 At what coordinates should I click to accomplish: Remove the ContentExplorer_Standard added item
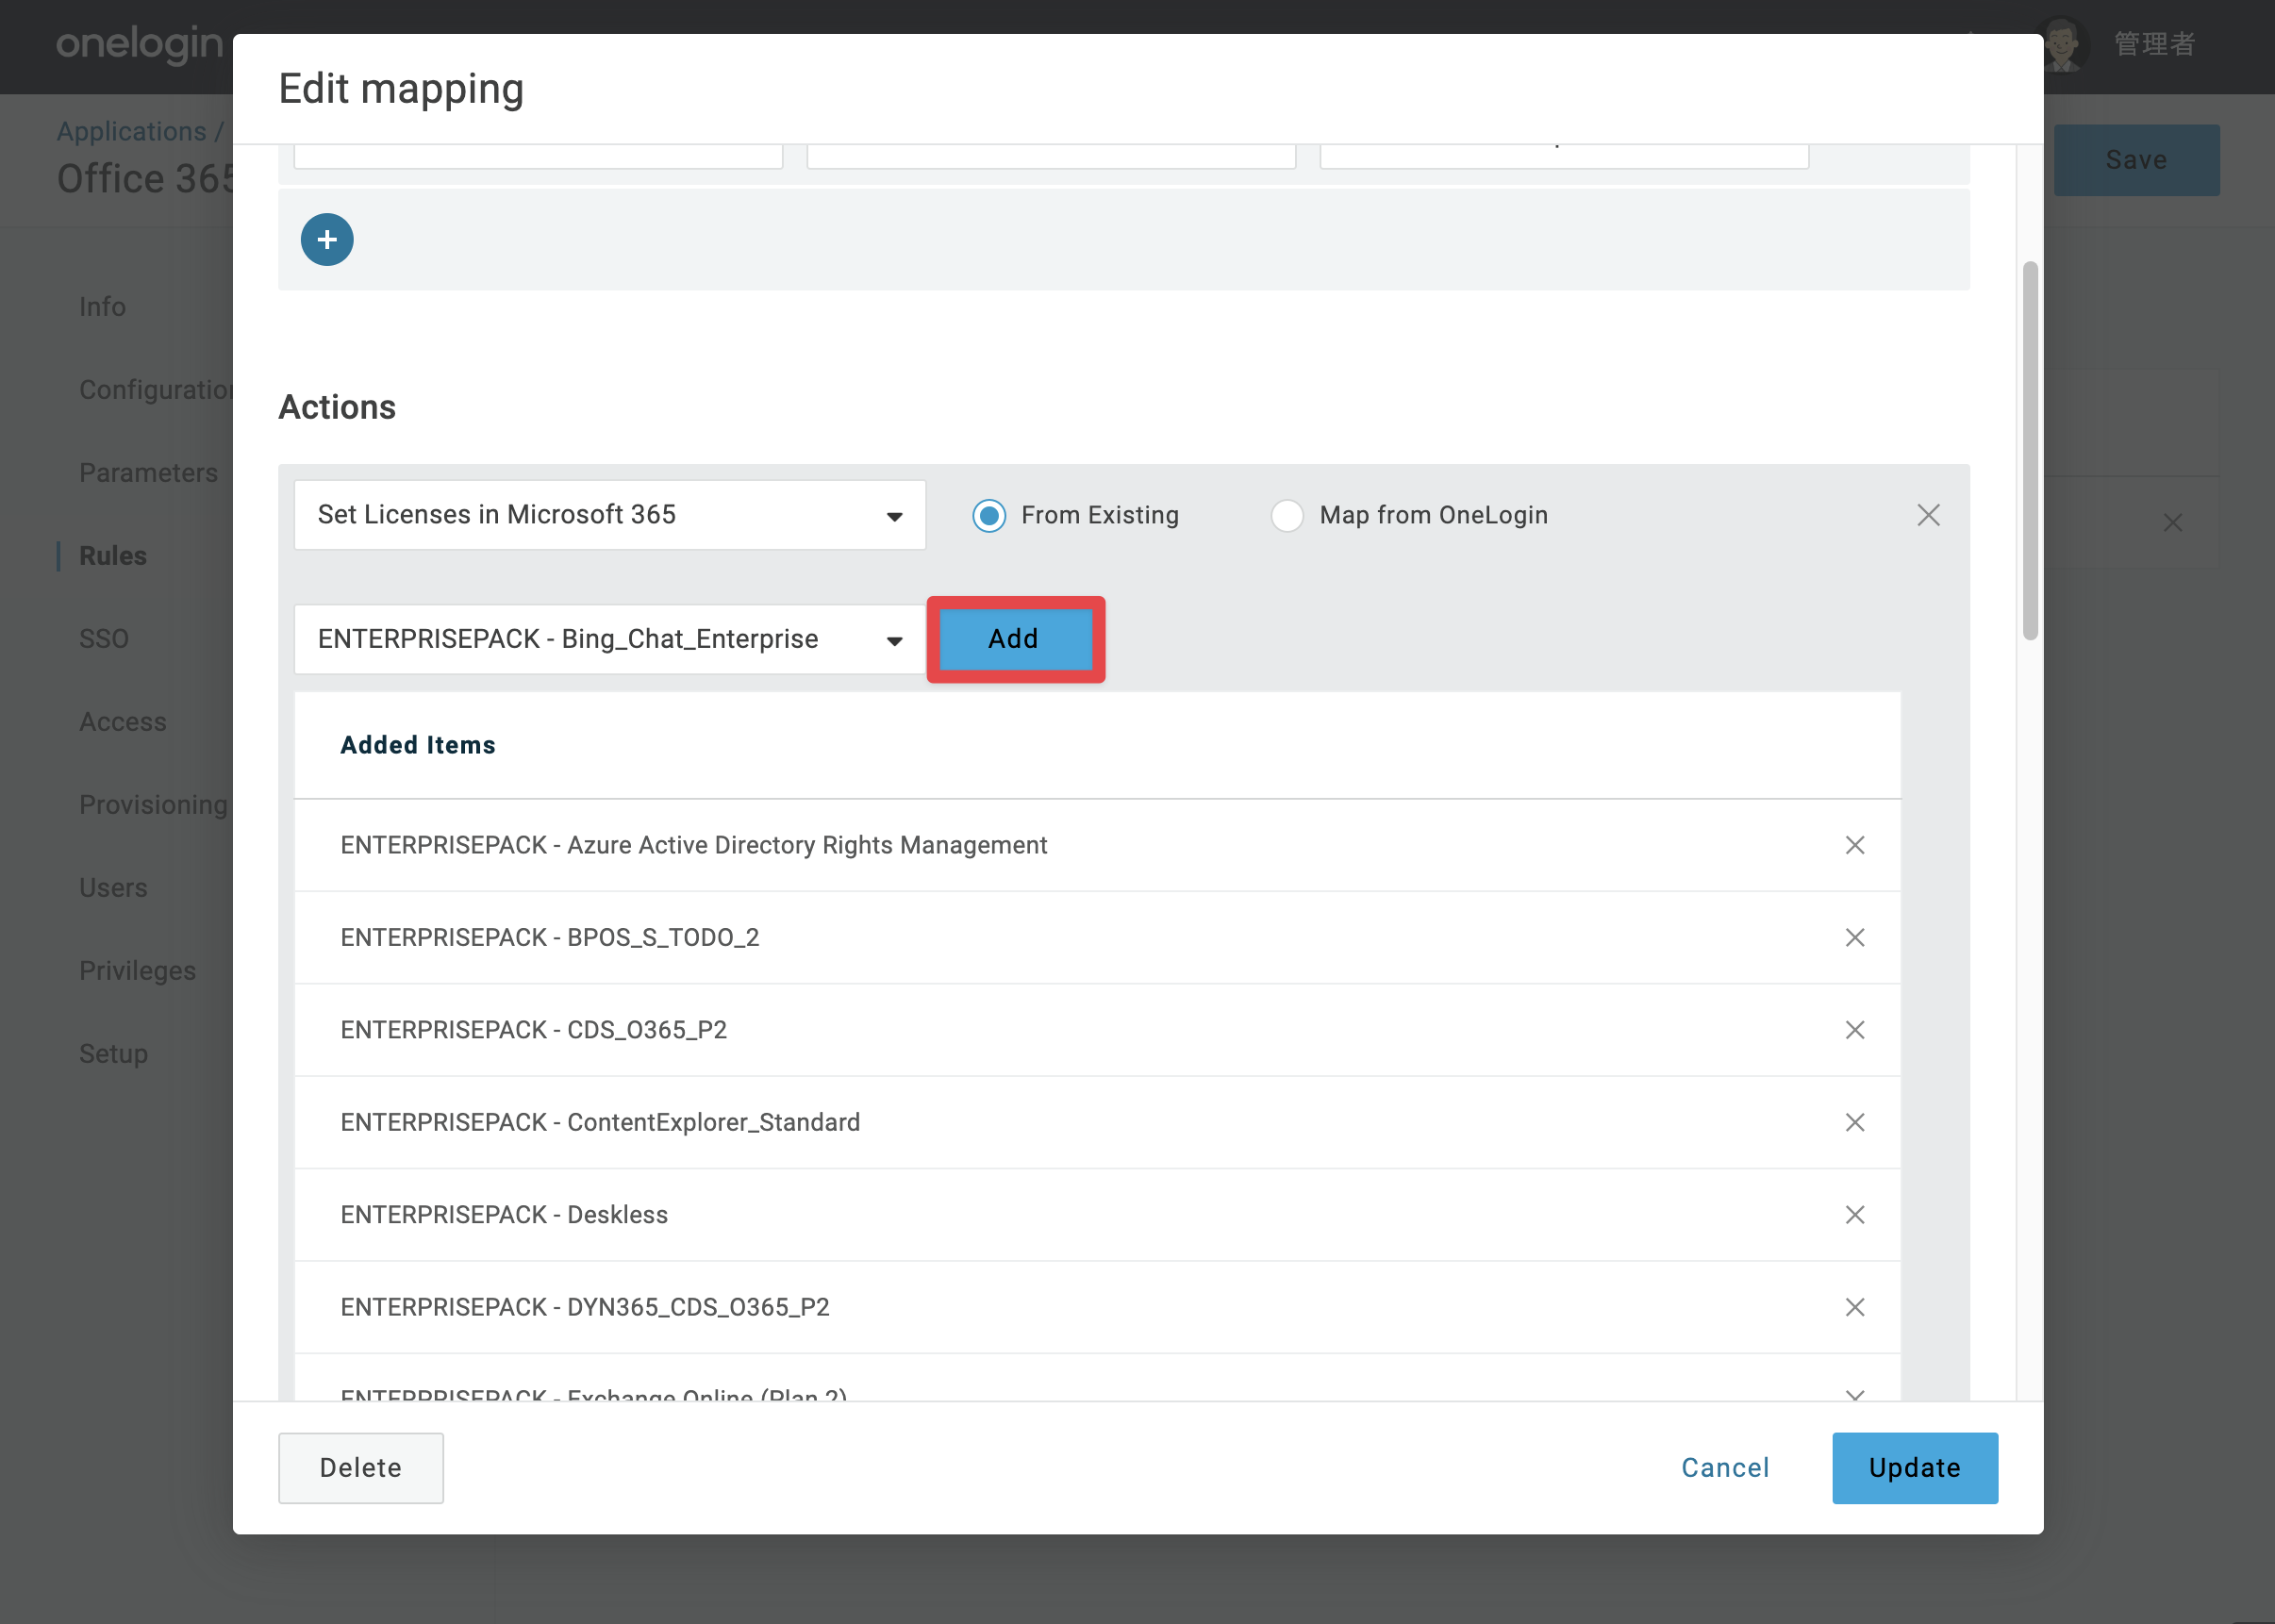tap(1854, 1122)
